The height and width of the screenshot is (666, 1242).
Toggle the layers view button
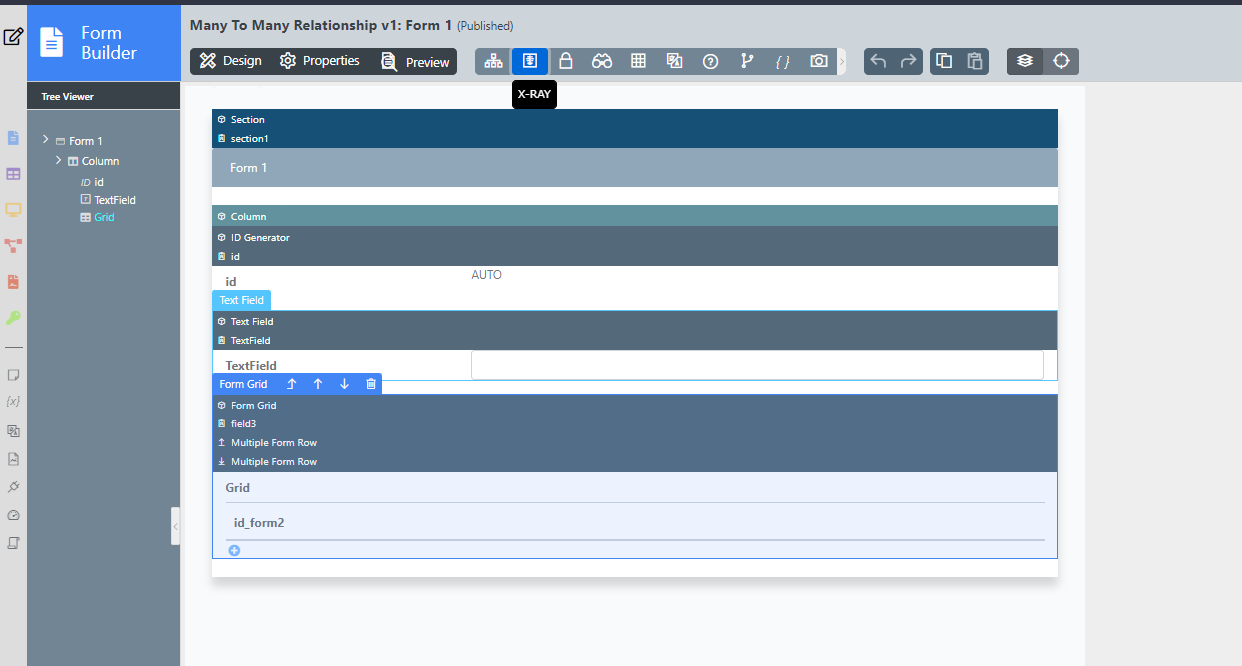pyautogui.click(x=1025, y=61)
